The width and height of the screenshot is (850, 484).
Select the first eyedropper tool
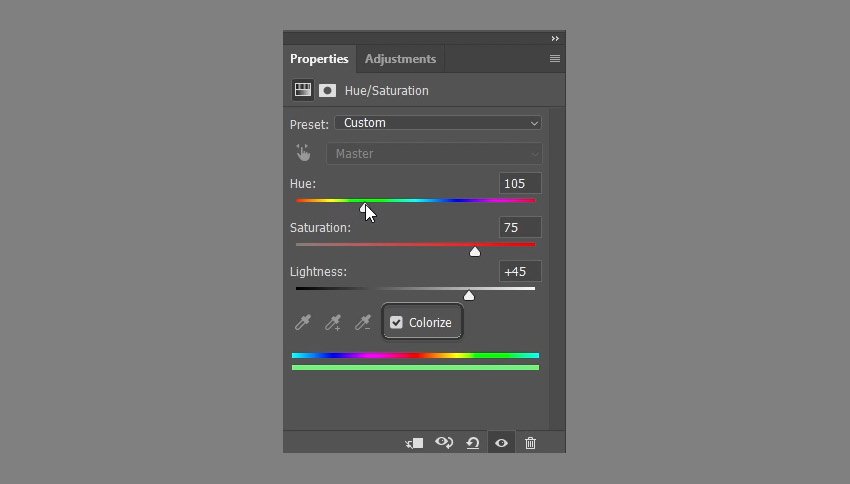point(302,322)
